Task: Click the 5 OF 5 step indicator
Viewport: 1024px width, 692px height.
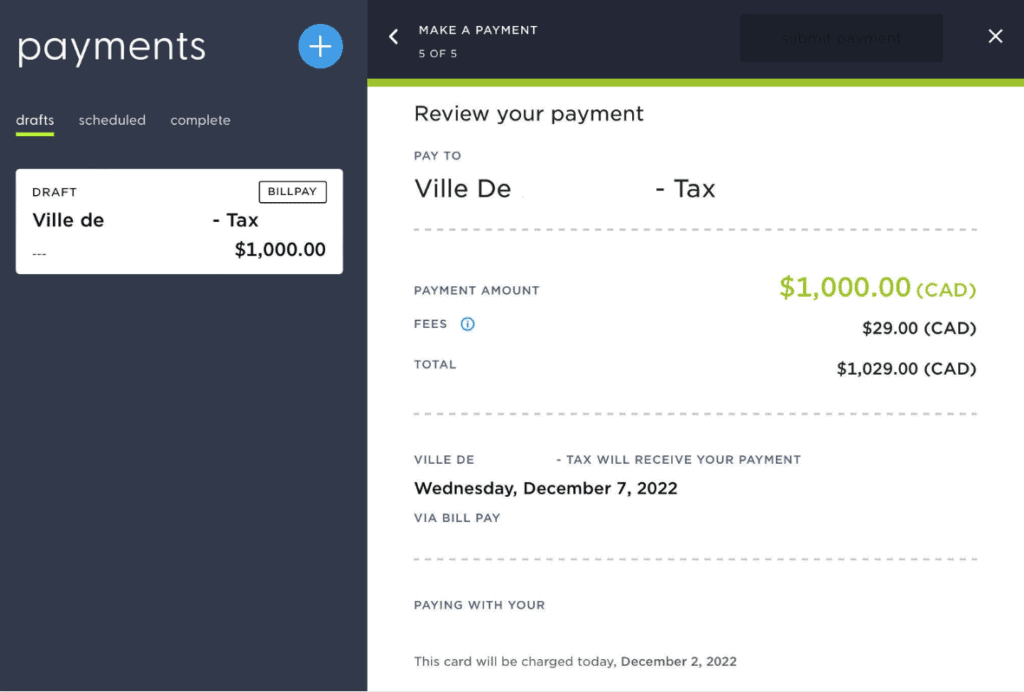Action: (438, 54)
